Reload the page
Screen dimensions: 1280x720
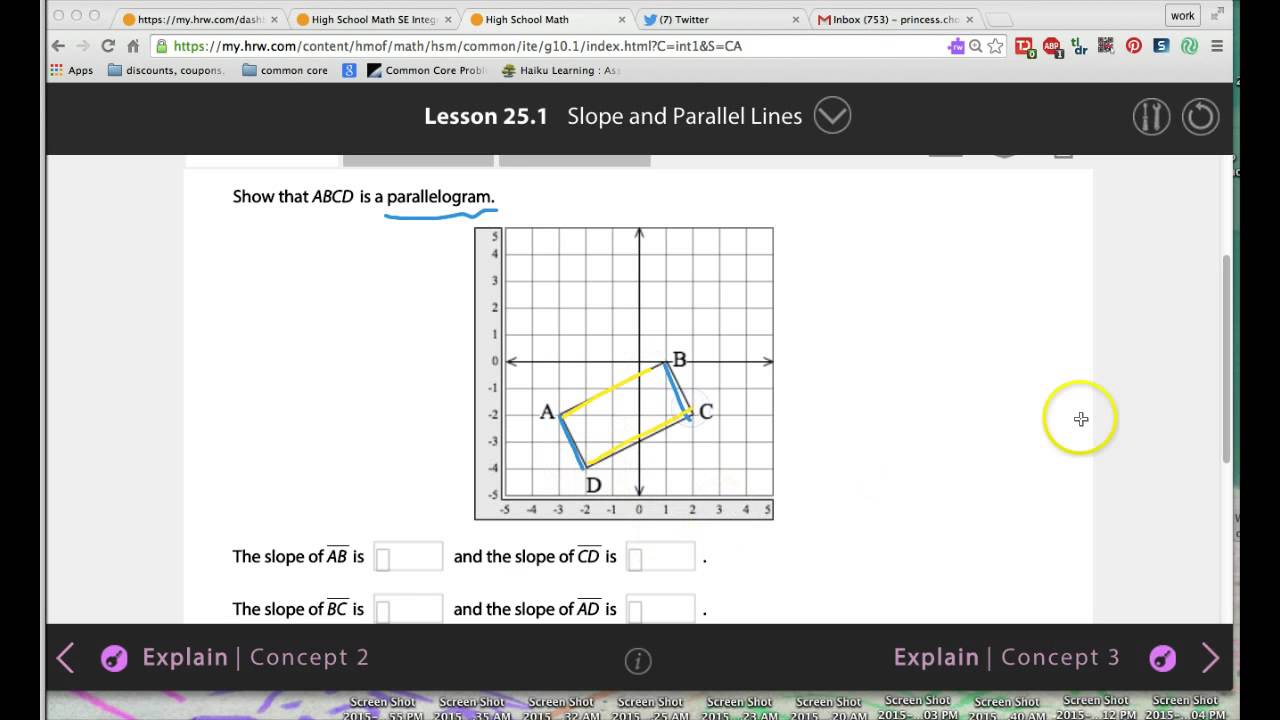(x=108, y=46)
